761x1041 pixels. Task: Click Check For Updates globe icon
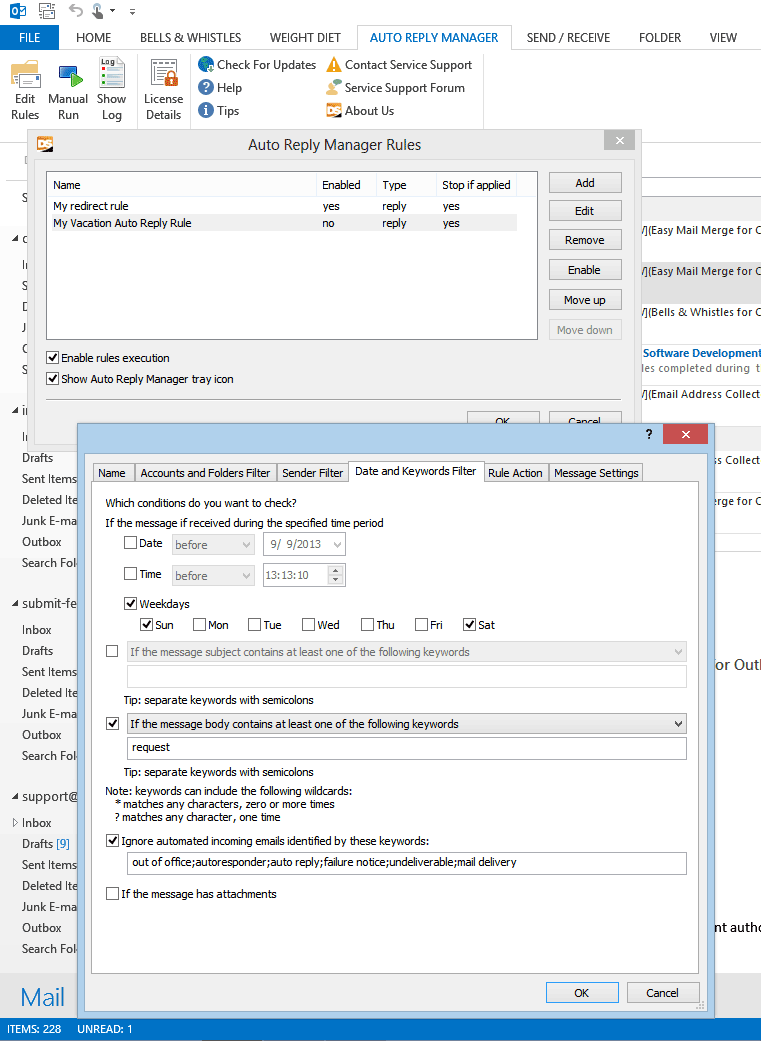(x=206, y=65)
